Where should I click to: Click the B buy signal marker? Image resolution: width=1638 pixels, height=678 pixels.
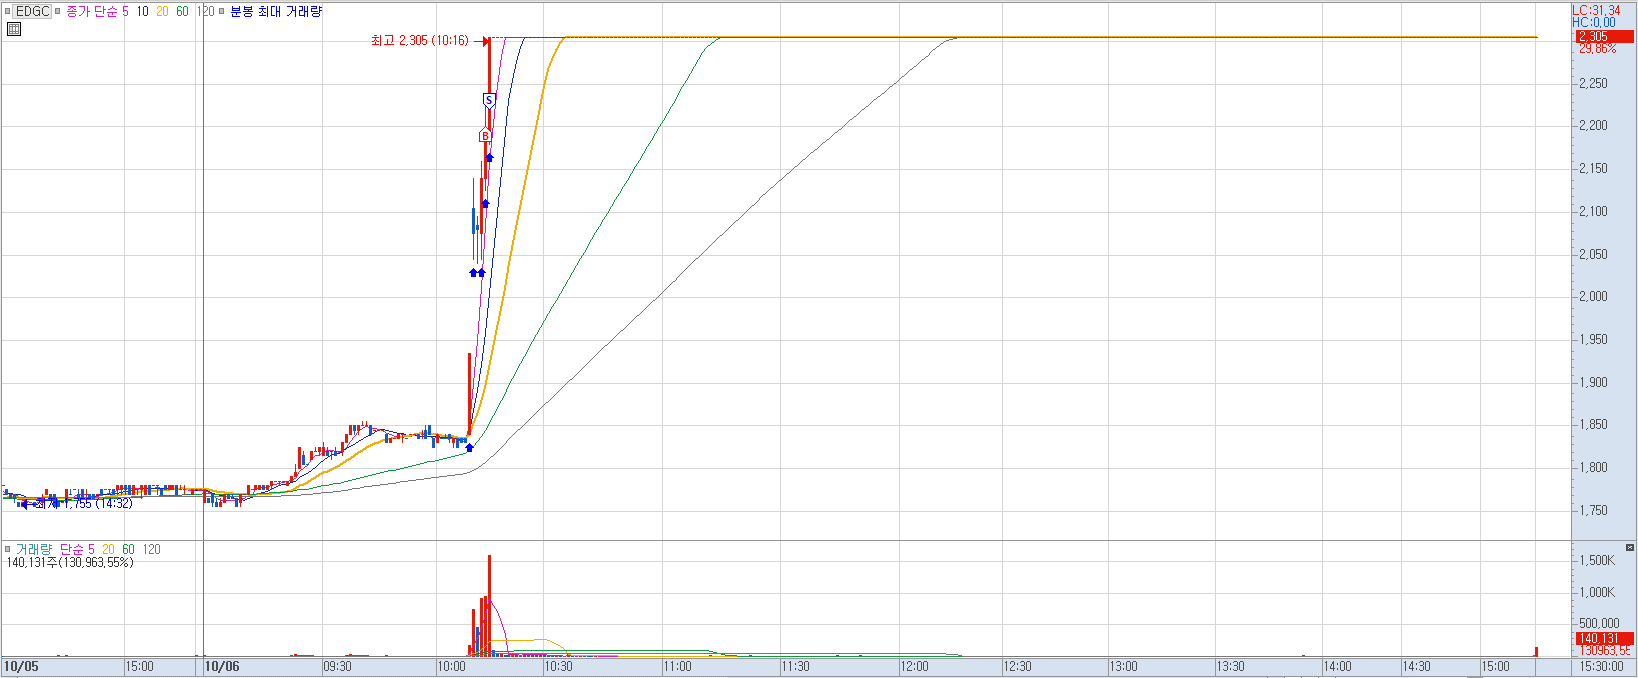click(485, 136)
